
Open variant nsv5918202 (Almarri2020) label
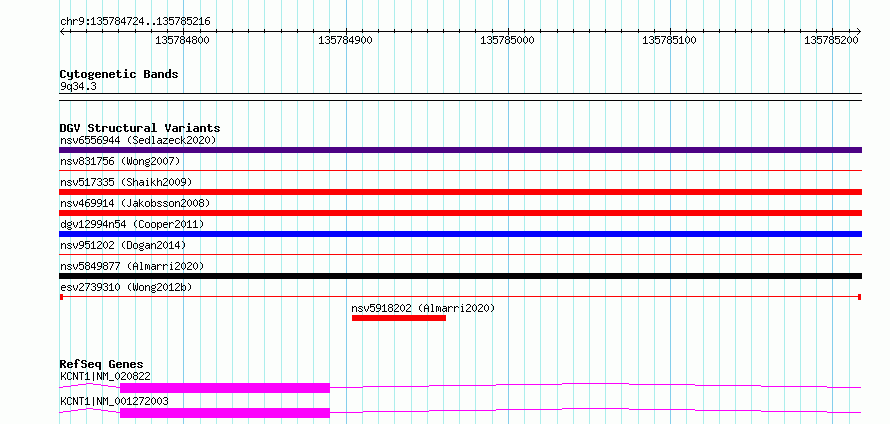[x=423, y=308]
